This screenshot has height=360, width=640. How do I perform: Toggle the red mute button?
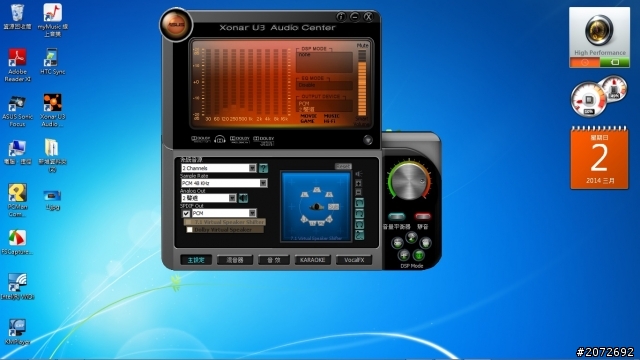click(x=423, y=216)
